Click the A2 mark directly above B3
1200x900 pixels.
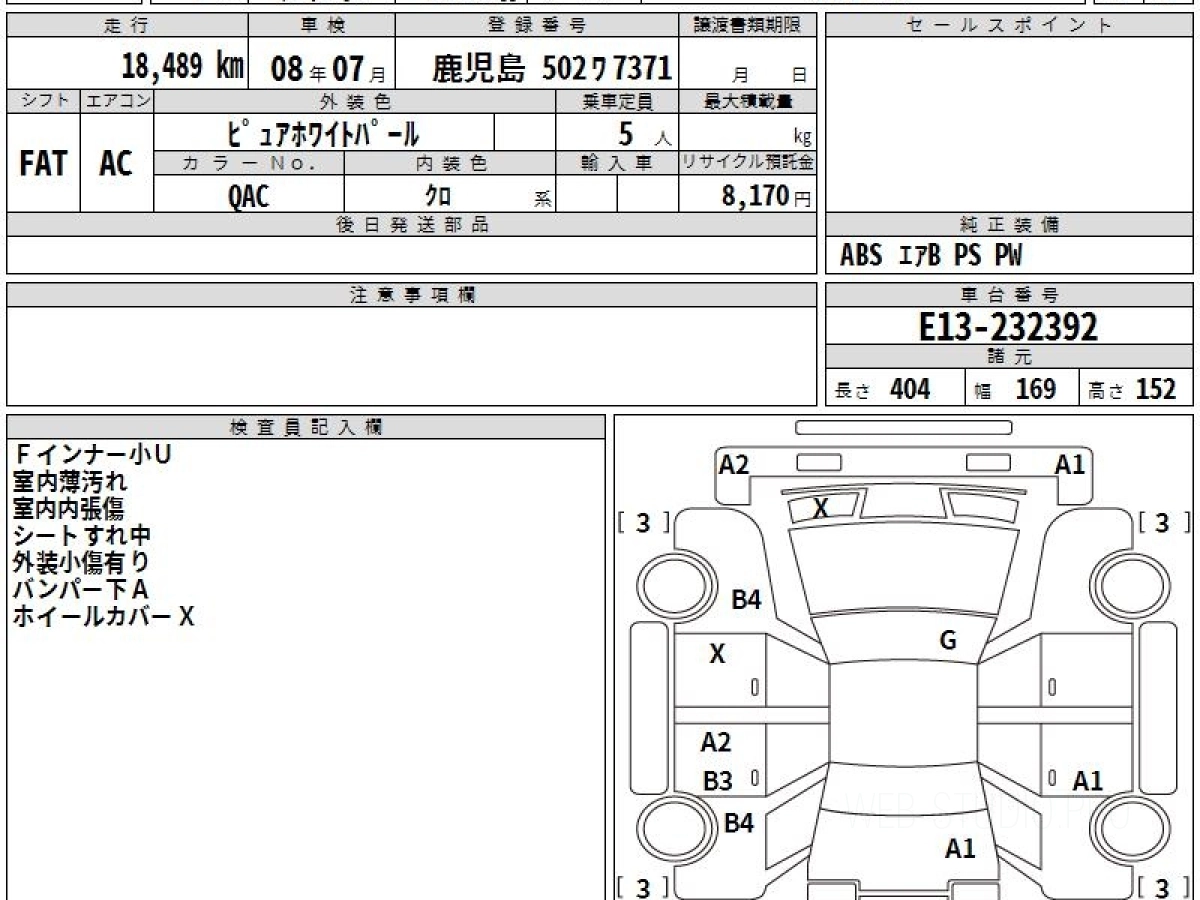tap(716, 742)
